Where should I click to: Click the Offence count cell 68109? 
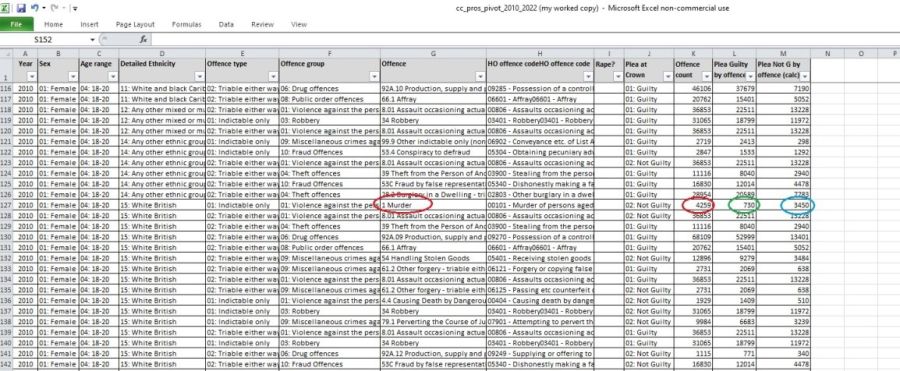click(x=693, y=237)
